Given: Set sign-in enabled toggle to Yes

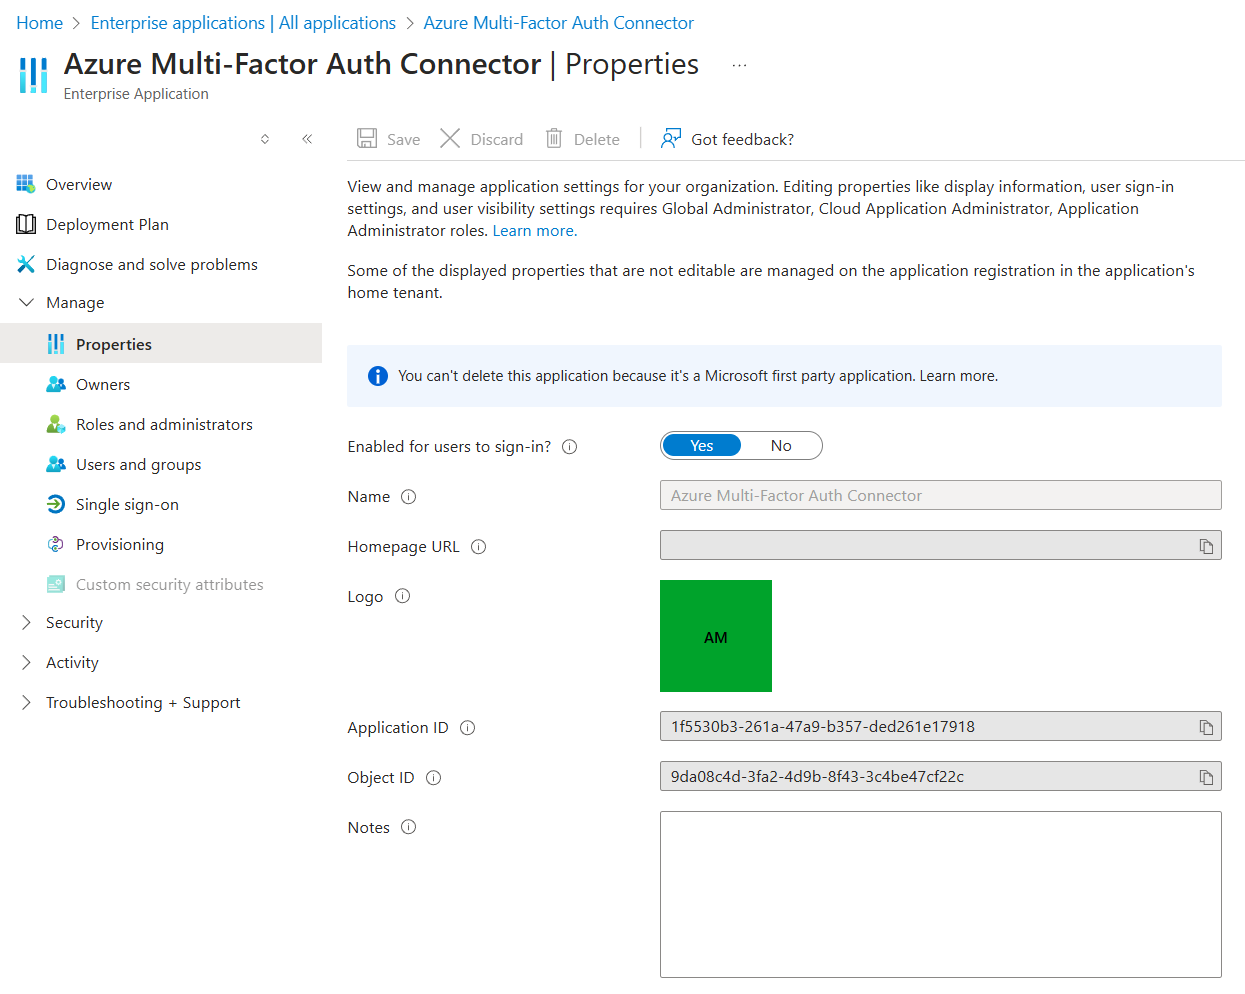Looking at the screenshot, I should pyautogui.click(x=702, y=446).
